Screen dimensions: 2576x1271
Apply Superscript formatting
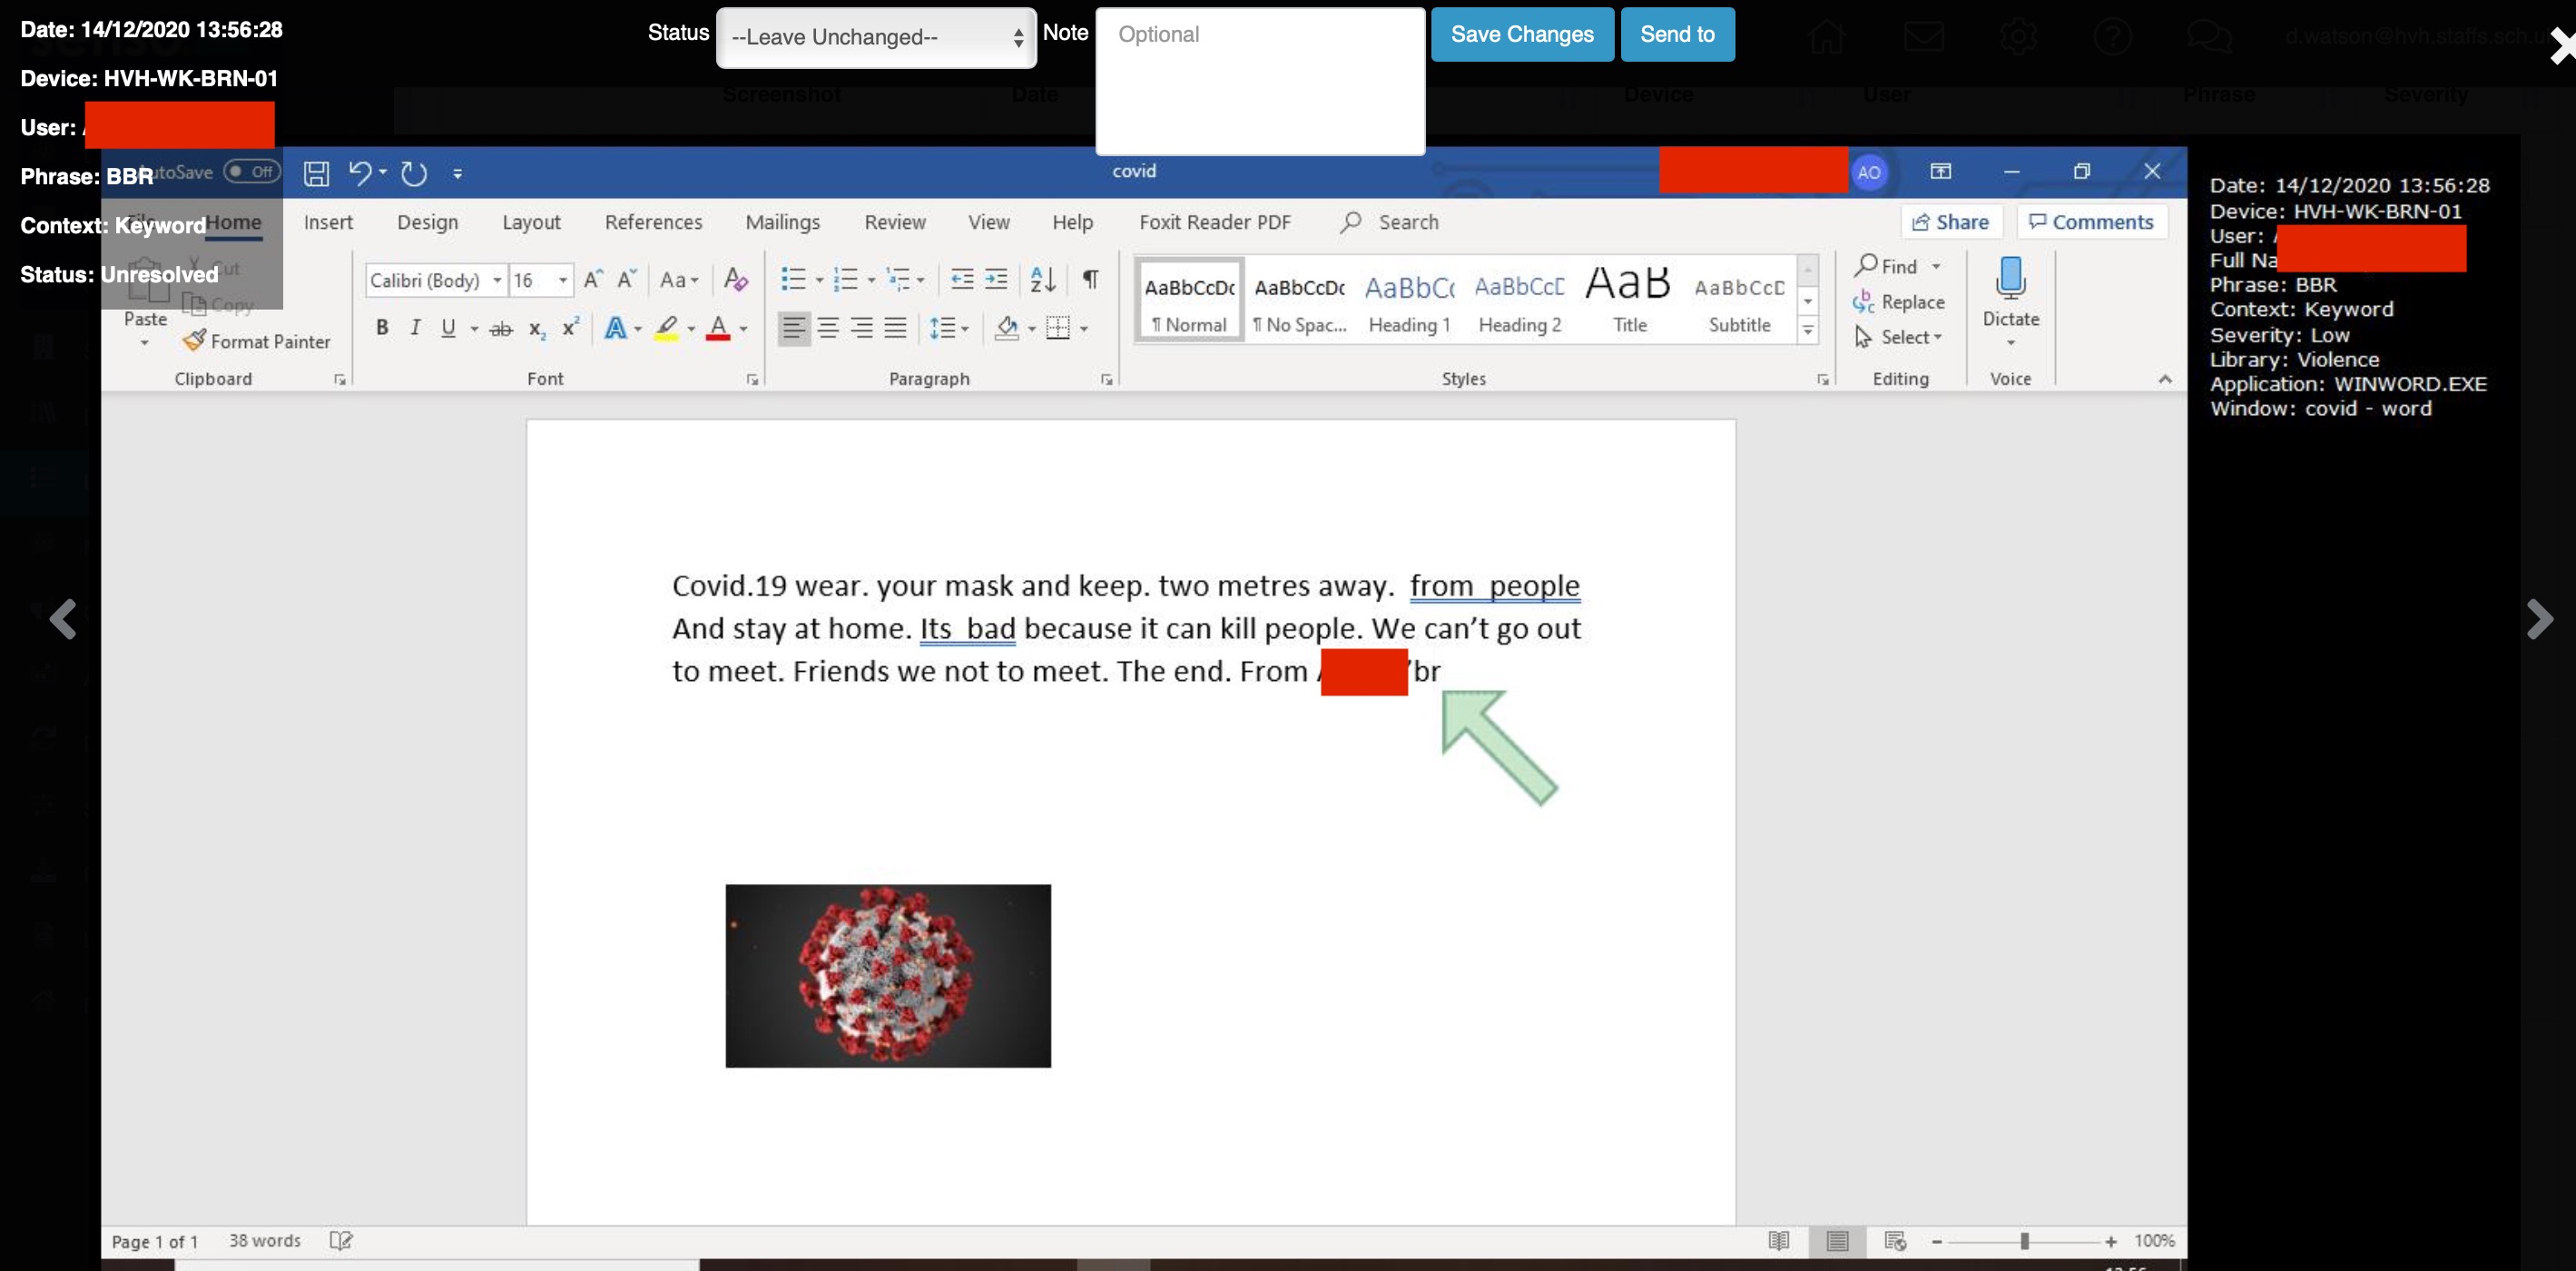click(570, 327)
